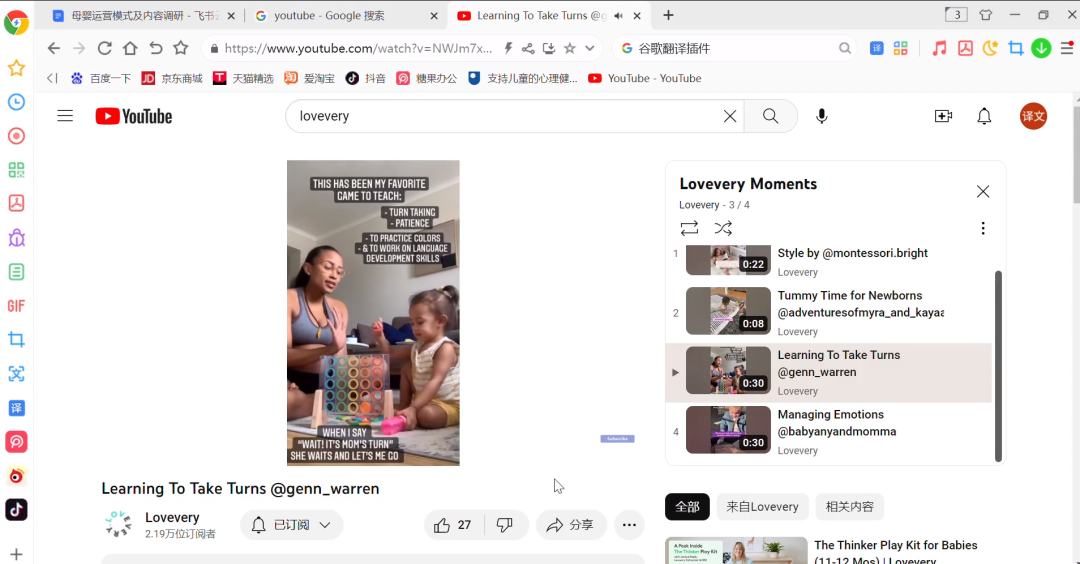The height and width of the screenshot is (564, 1080).
Task: Select Learning To Take Turns playlist item
Action: (x=830, y=373)
